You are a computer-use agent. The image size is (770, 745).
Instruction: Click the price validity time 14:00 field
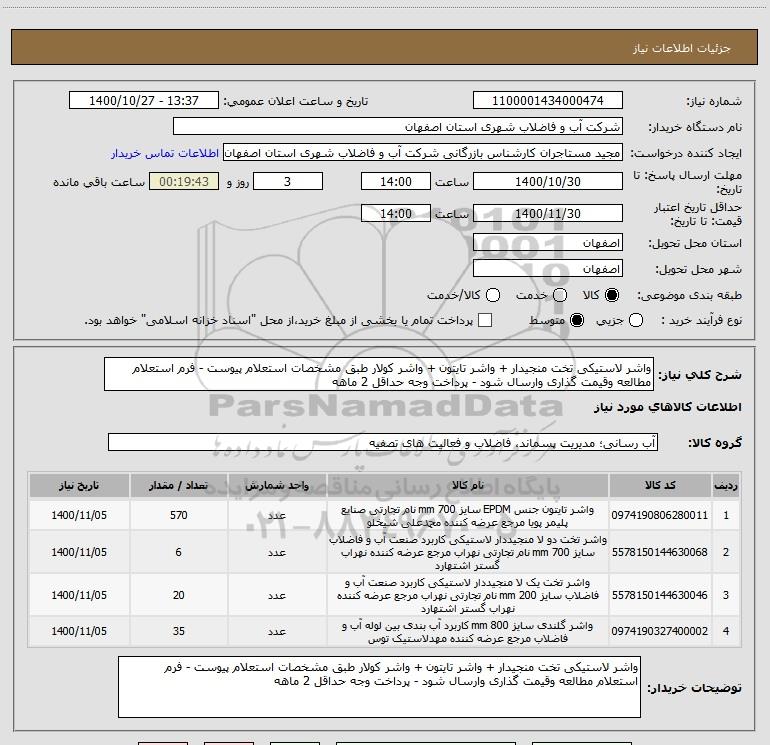pos(396,213)
